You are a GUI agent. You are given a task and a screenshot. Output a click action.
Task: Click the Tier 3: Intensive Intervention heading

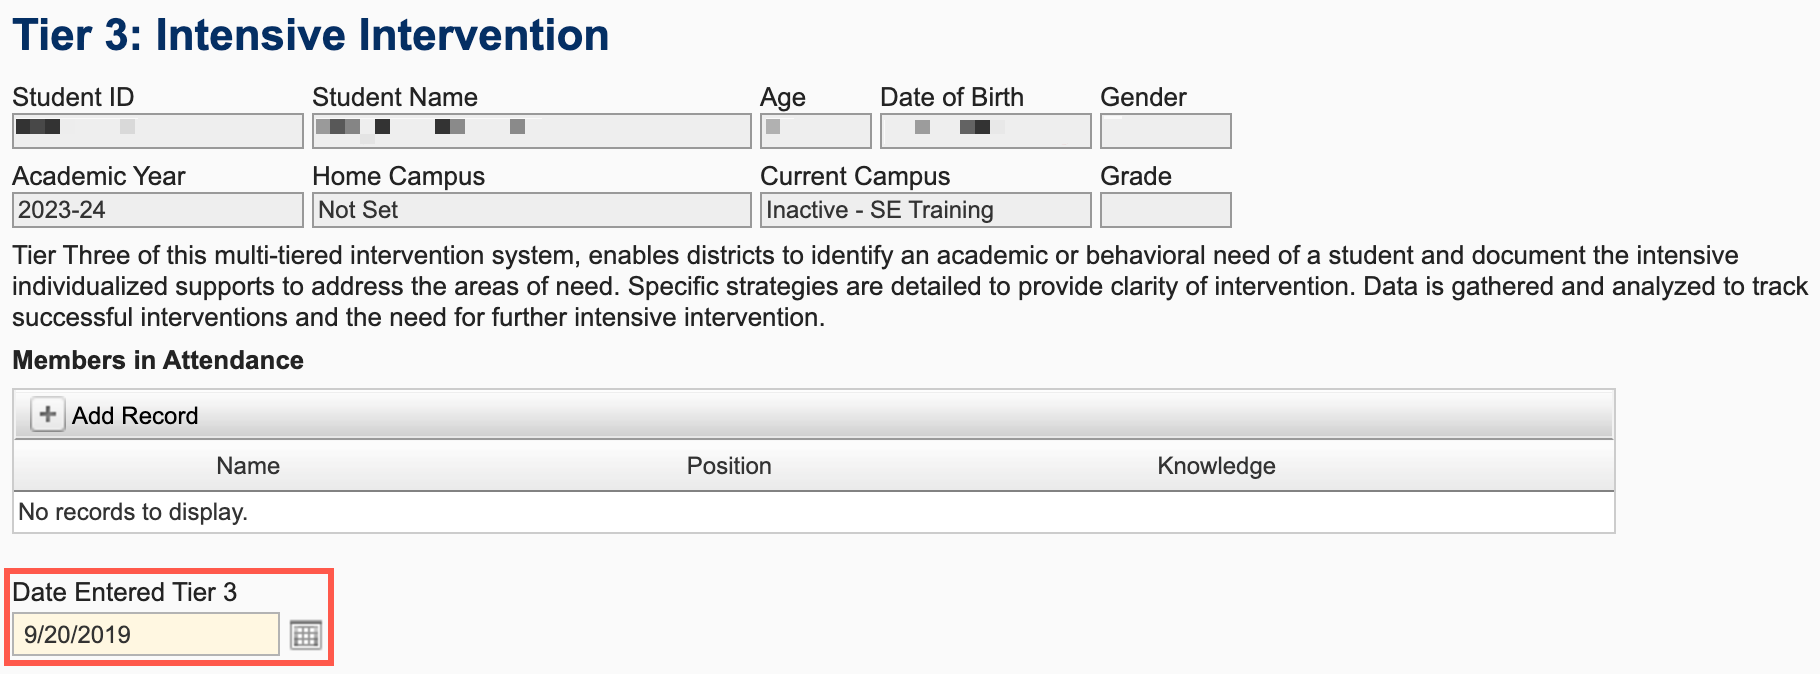(x=311, y=35)
